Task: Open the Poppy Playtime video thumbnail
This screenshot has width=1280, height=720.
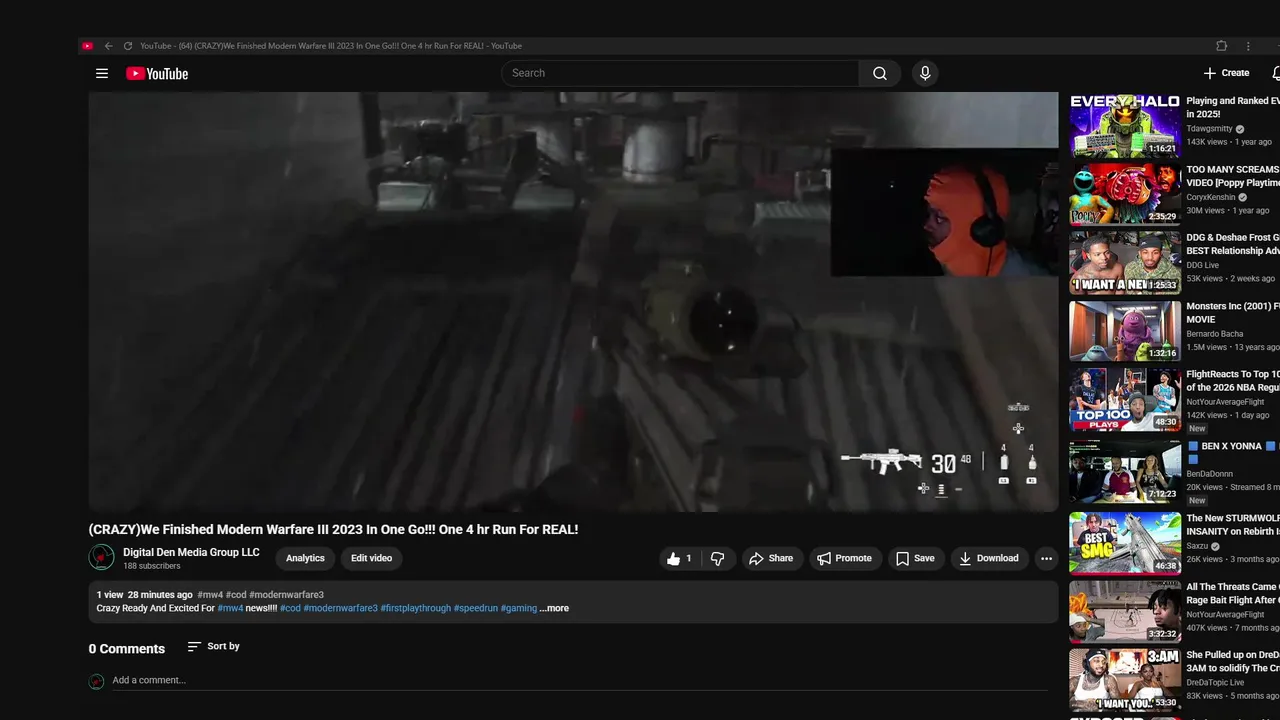Action: pyautogui.click(x=1125, y=194)
